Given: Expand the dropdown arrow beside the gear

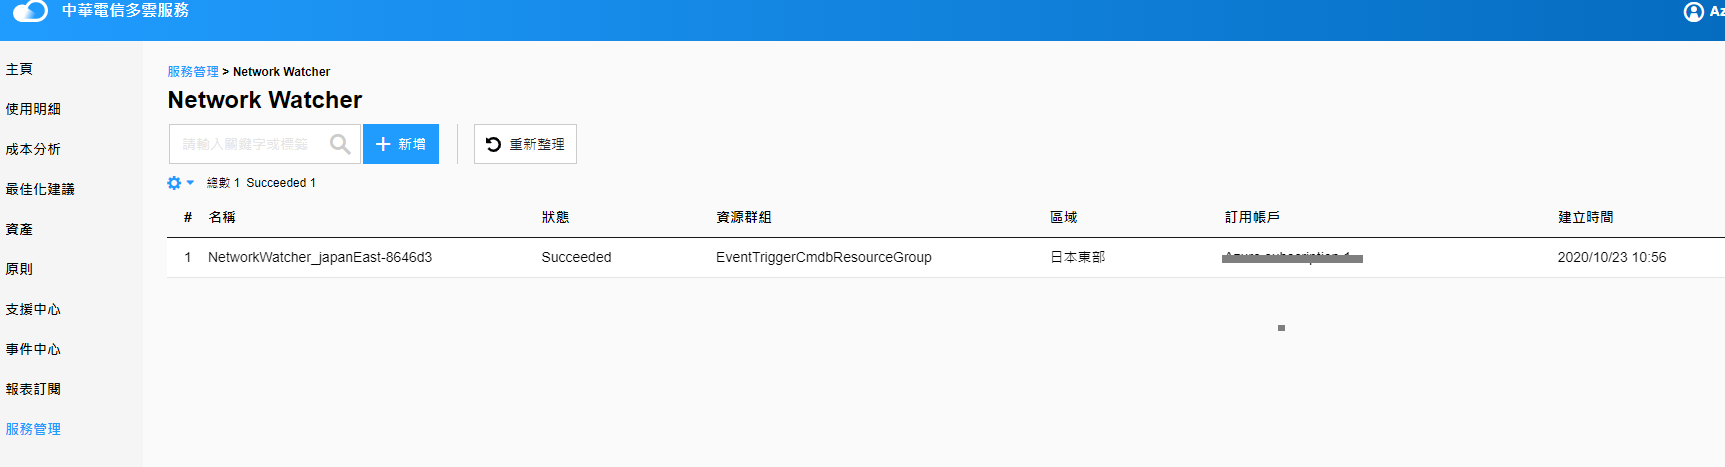Looking at the screenshot, I should 190,183.
